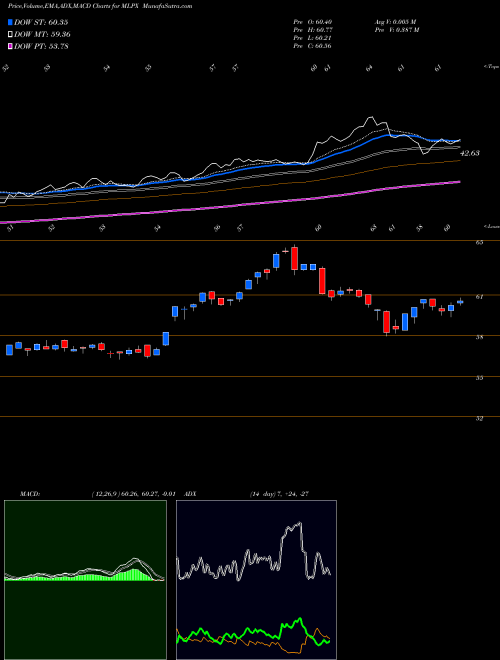Screen dimensions: 500x660
Task: Click the thick green +DI line in ADX panel
Action: point(253,631)
